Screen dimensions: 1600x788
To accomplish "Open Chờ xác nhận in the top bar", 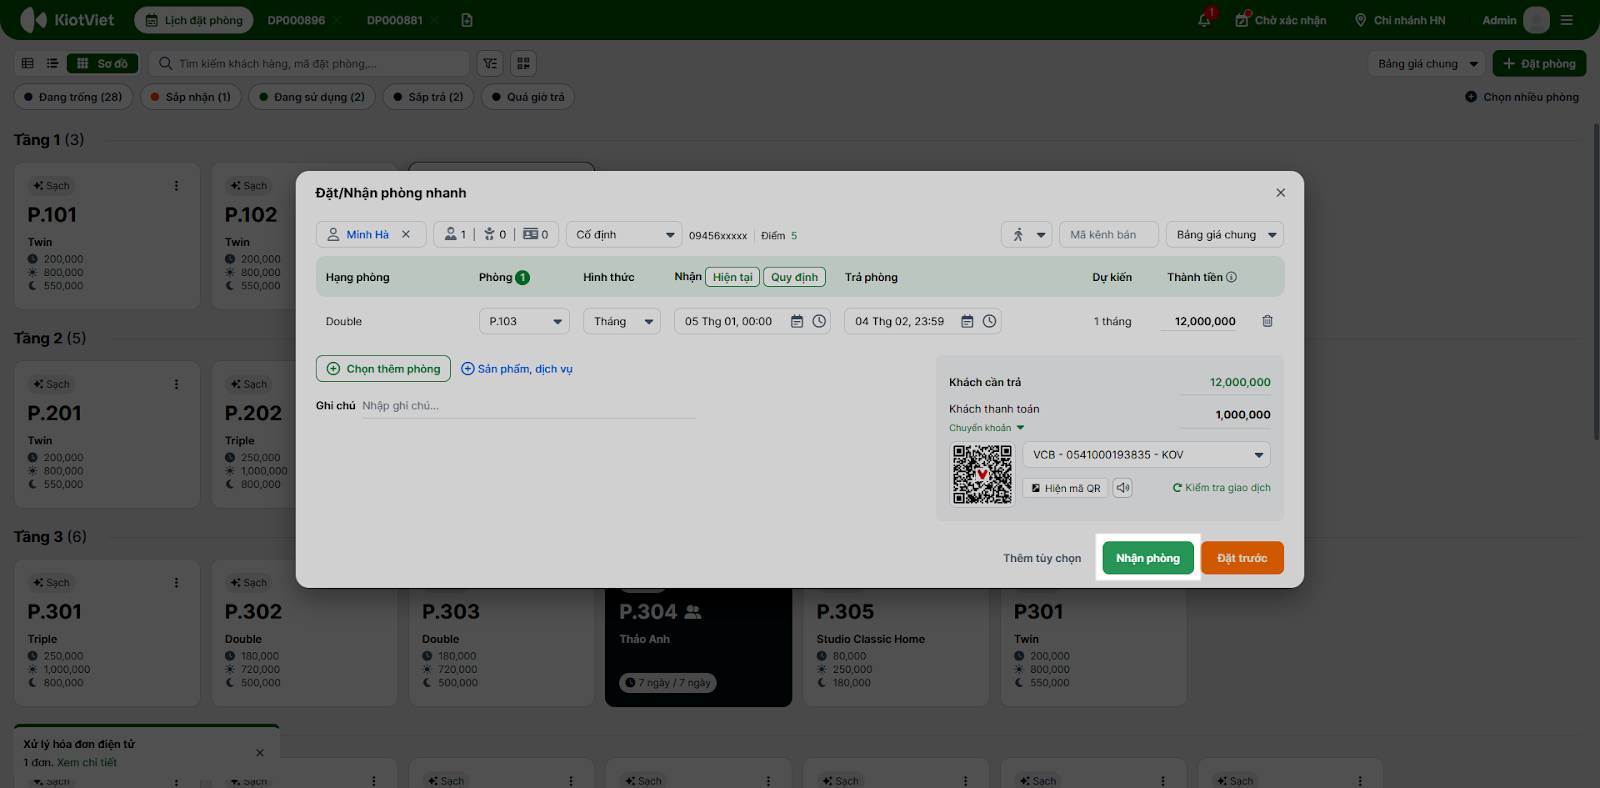I will tap(1281, 20).
